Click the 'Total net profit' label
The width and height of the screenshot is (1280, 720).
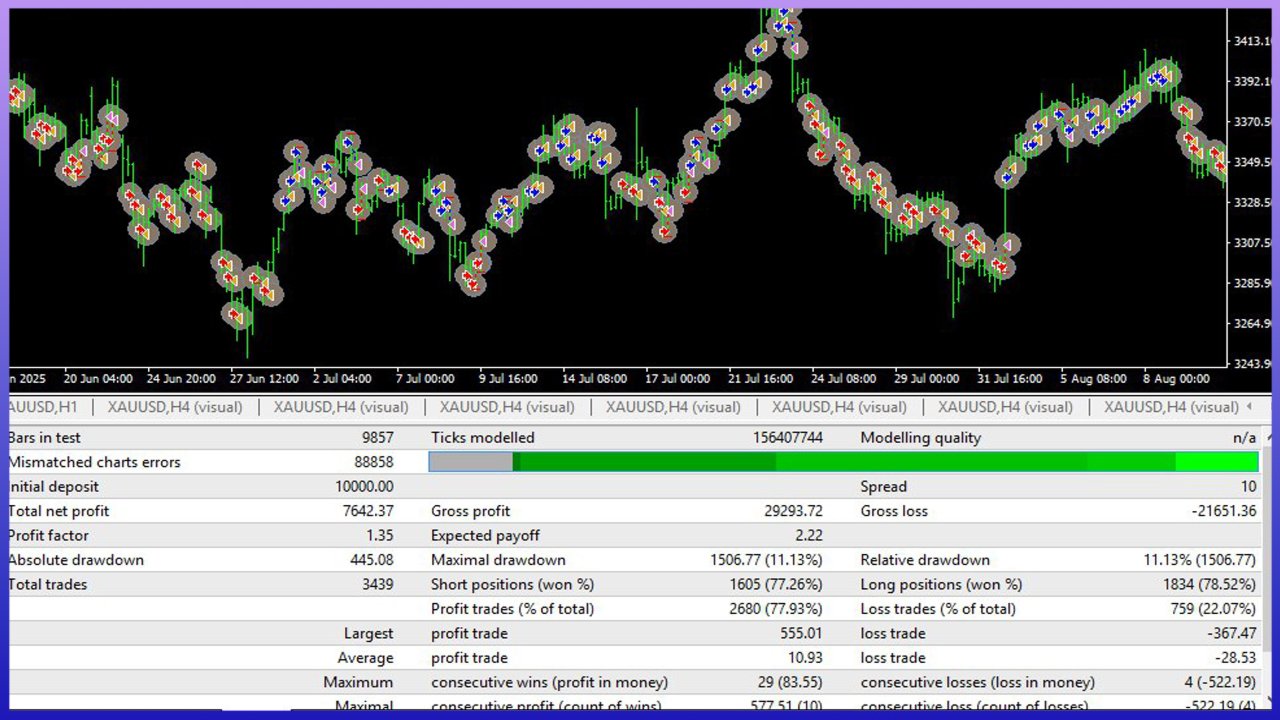59,511
